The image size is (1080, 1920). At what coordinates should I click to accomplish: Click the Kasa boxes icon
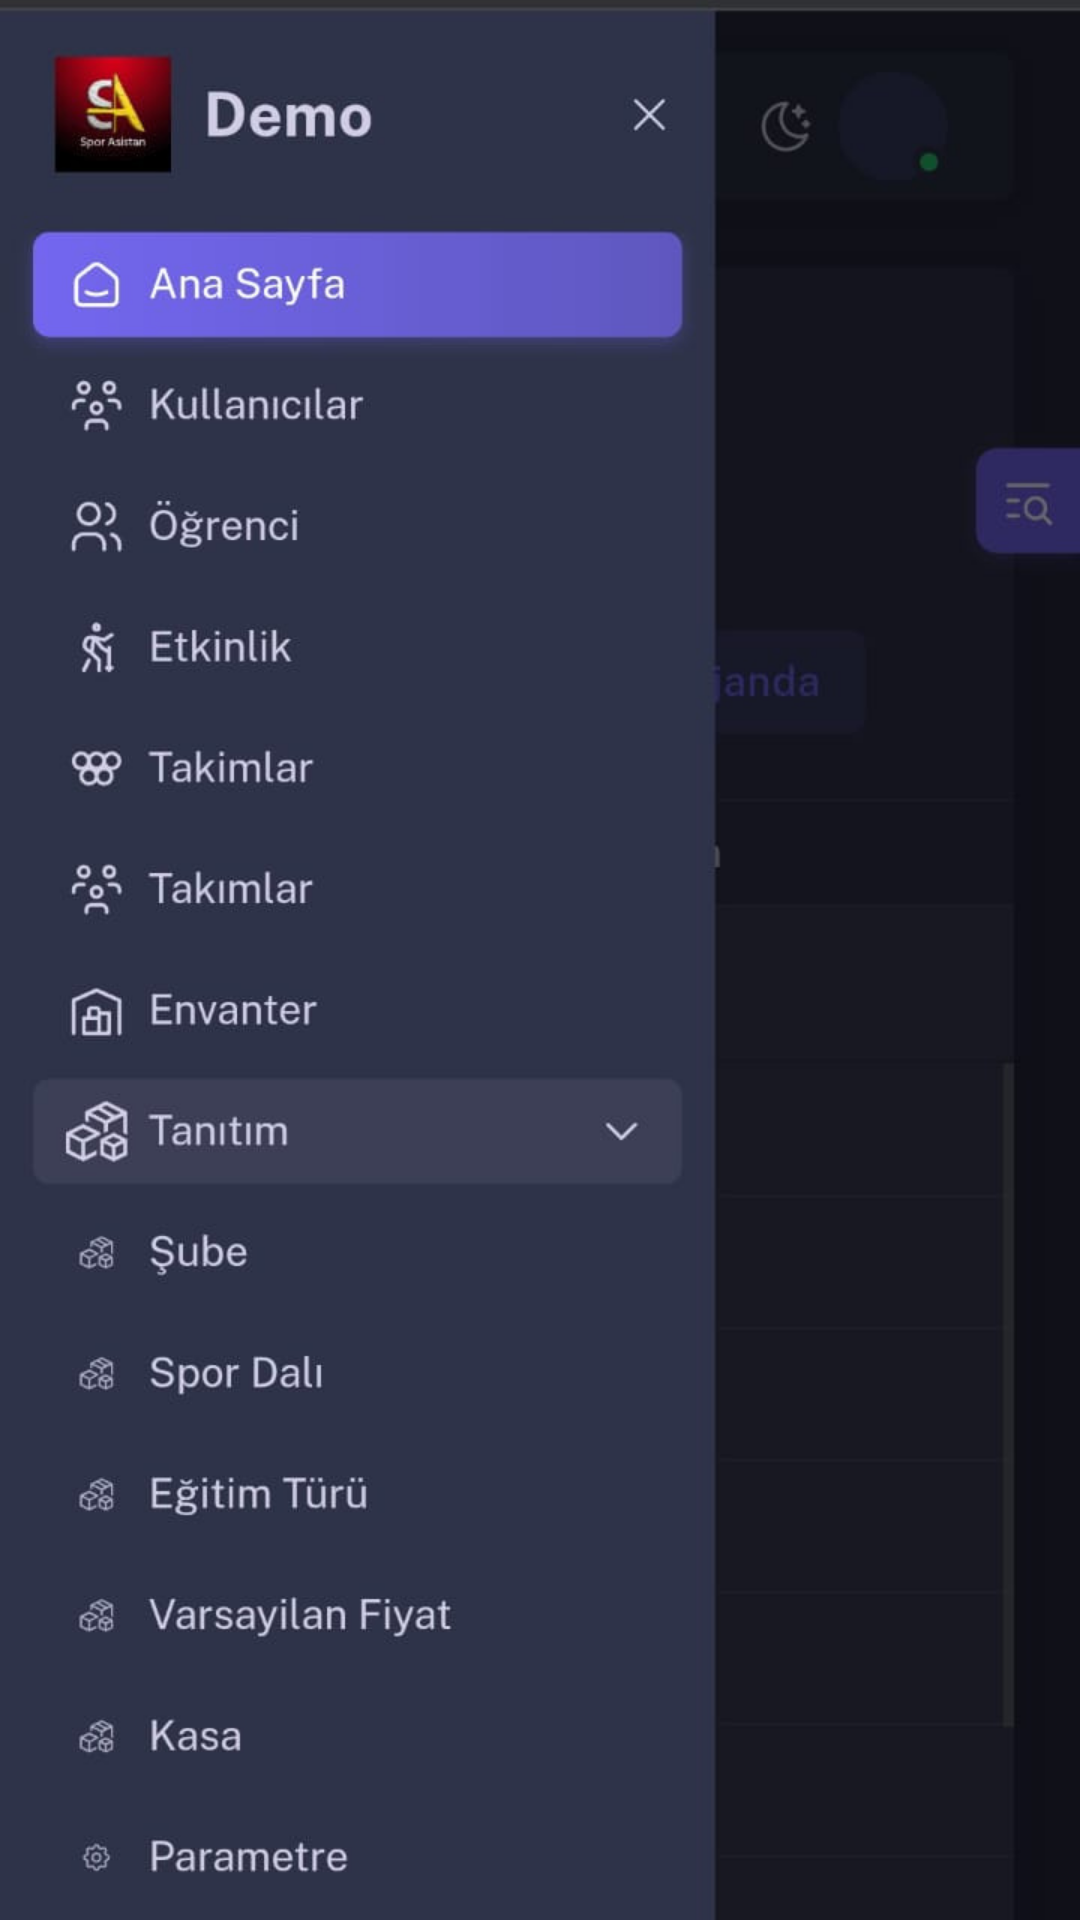pyautogui.click(x=97, y=1737)
